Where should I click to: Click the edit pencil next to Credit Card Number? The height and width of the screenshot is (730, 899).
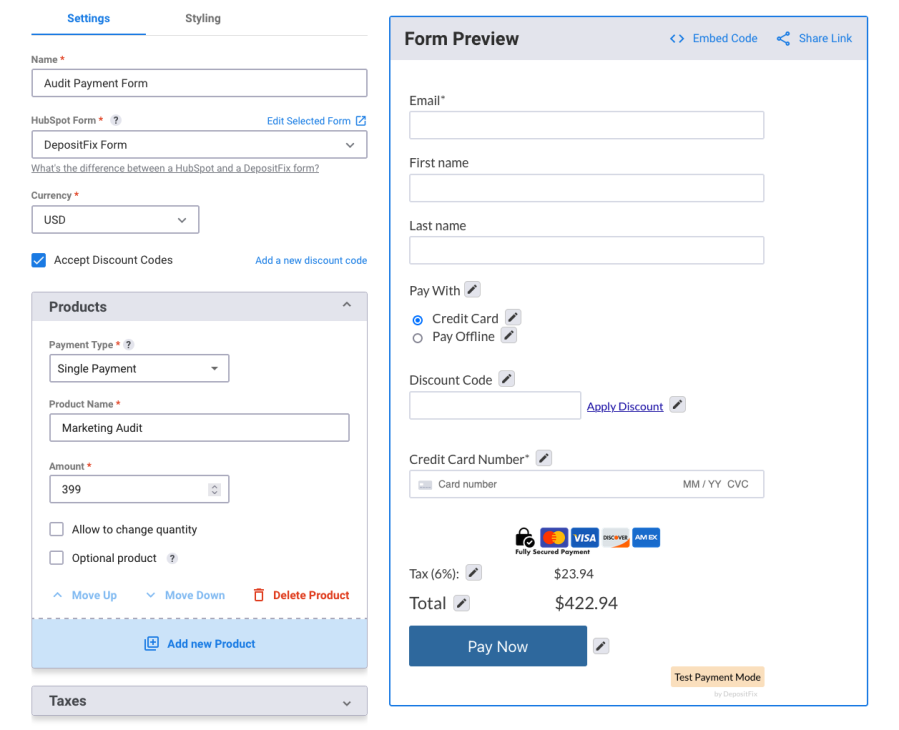543,457
